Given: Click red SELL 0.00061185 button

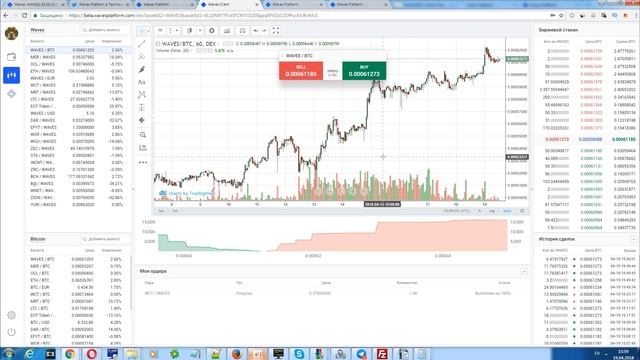Looking at the screenshot, I should (x=301, y=71).
